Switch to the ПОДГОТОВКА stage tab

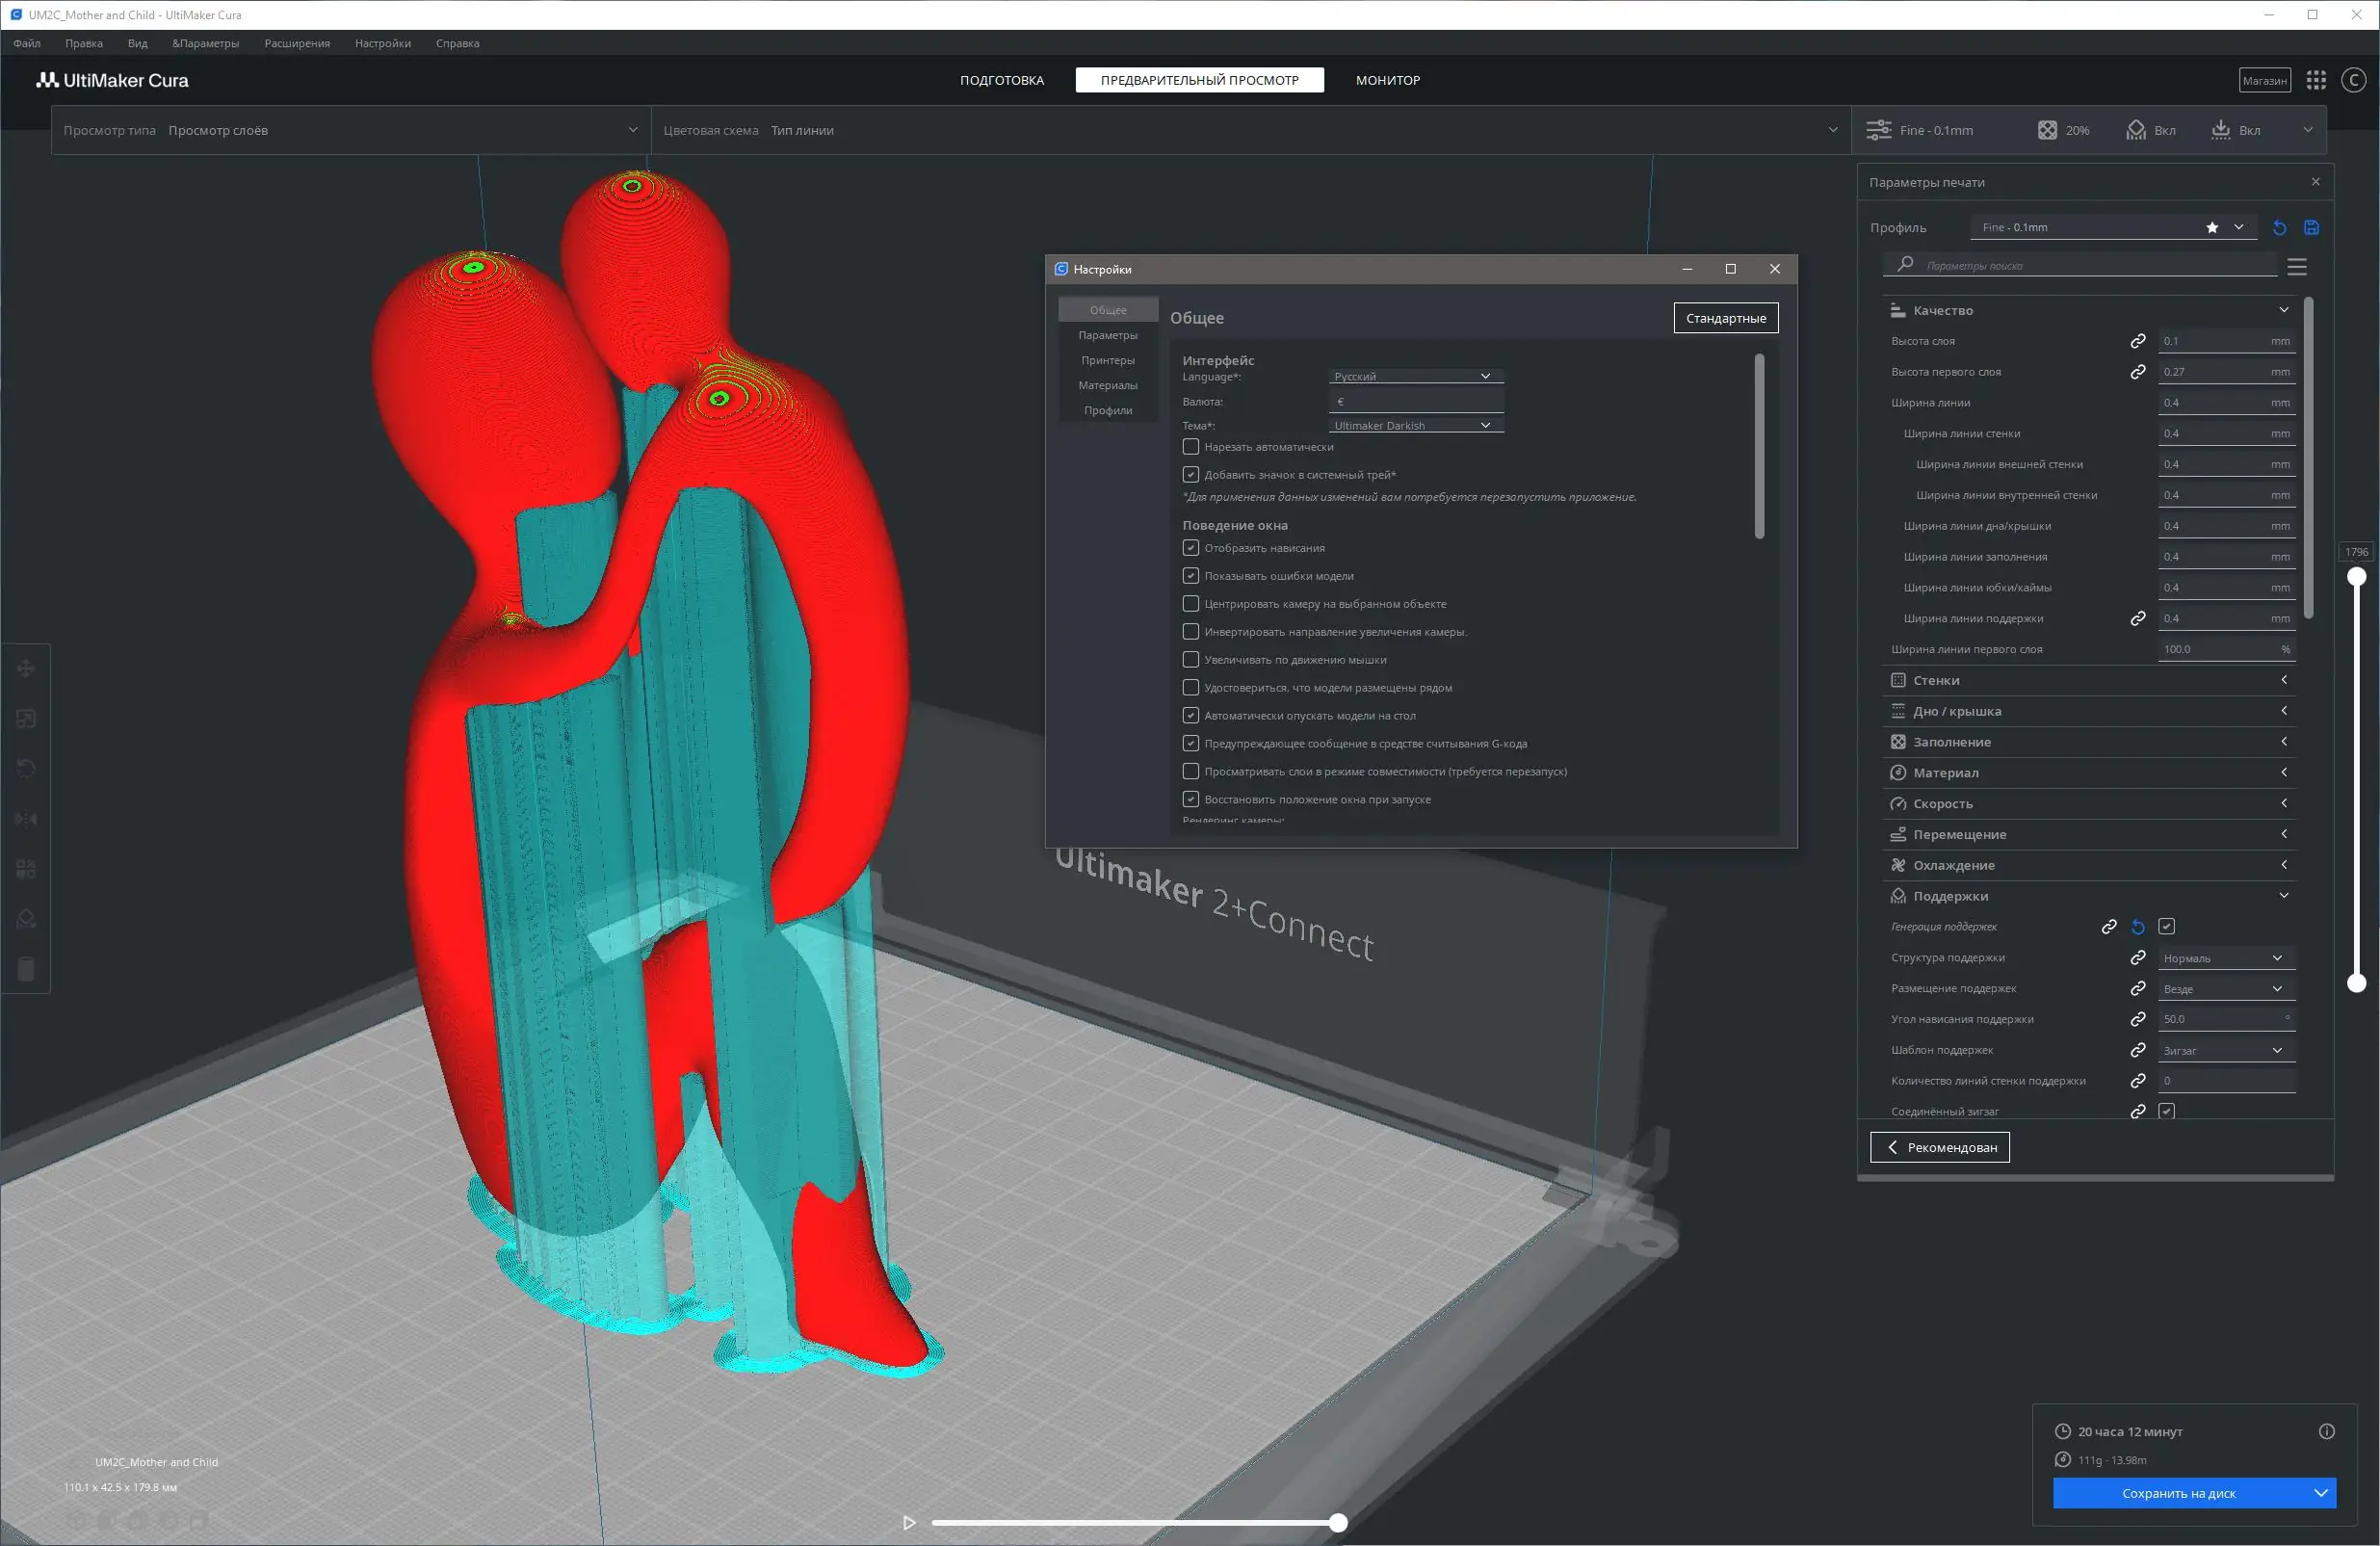[1001, 80]
